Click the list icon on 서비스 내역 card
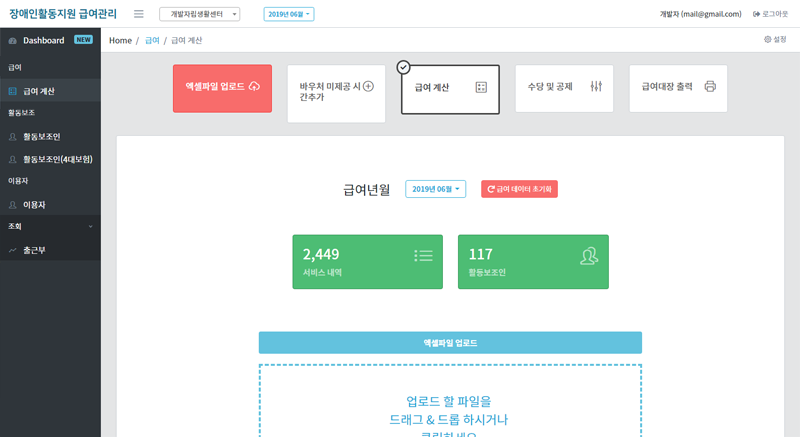 (x=423, y=256)
